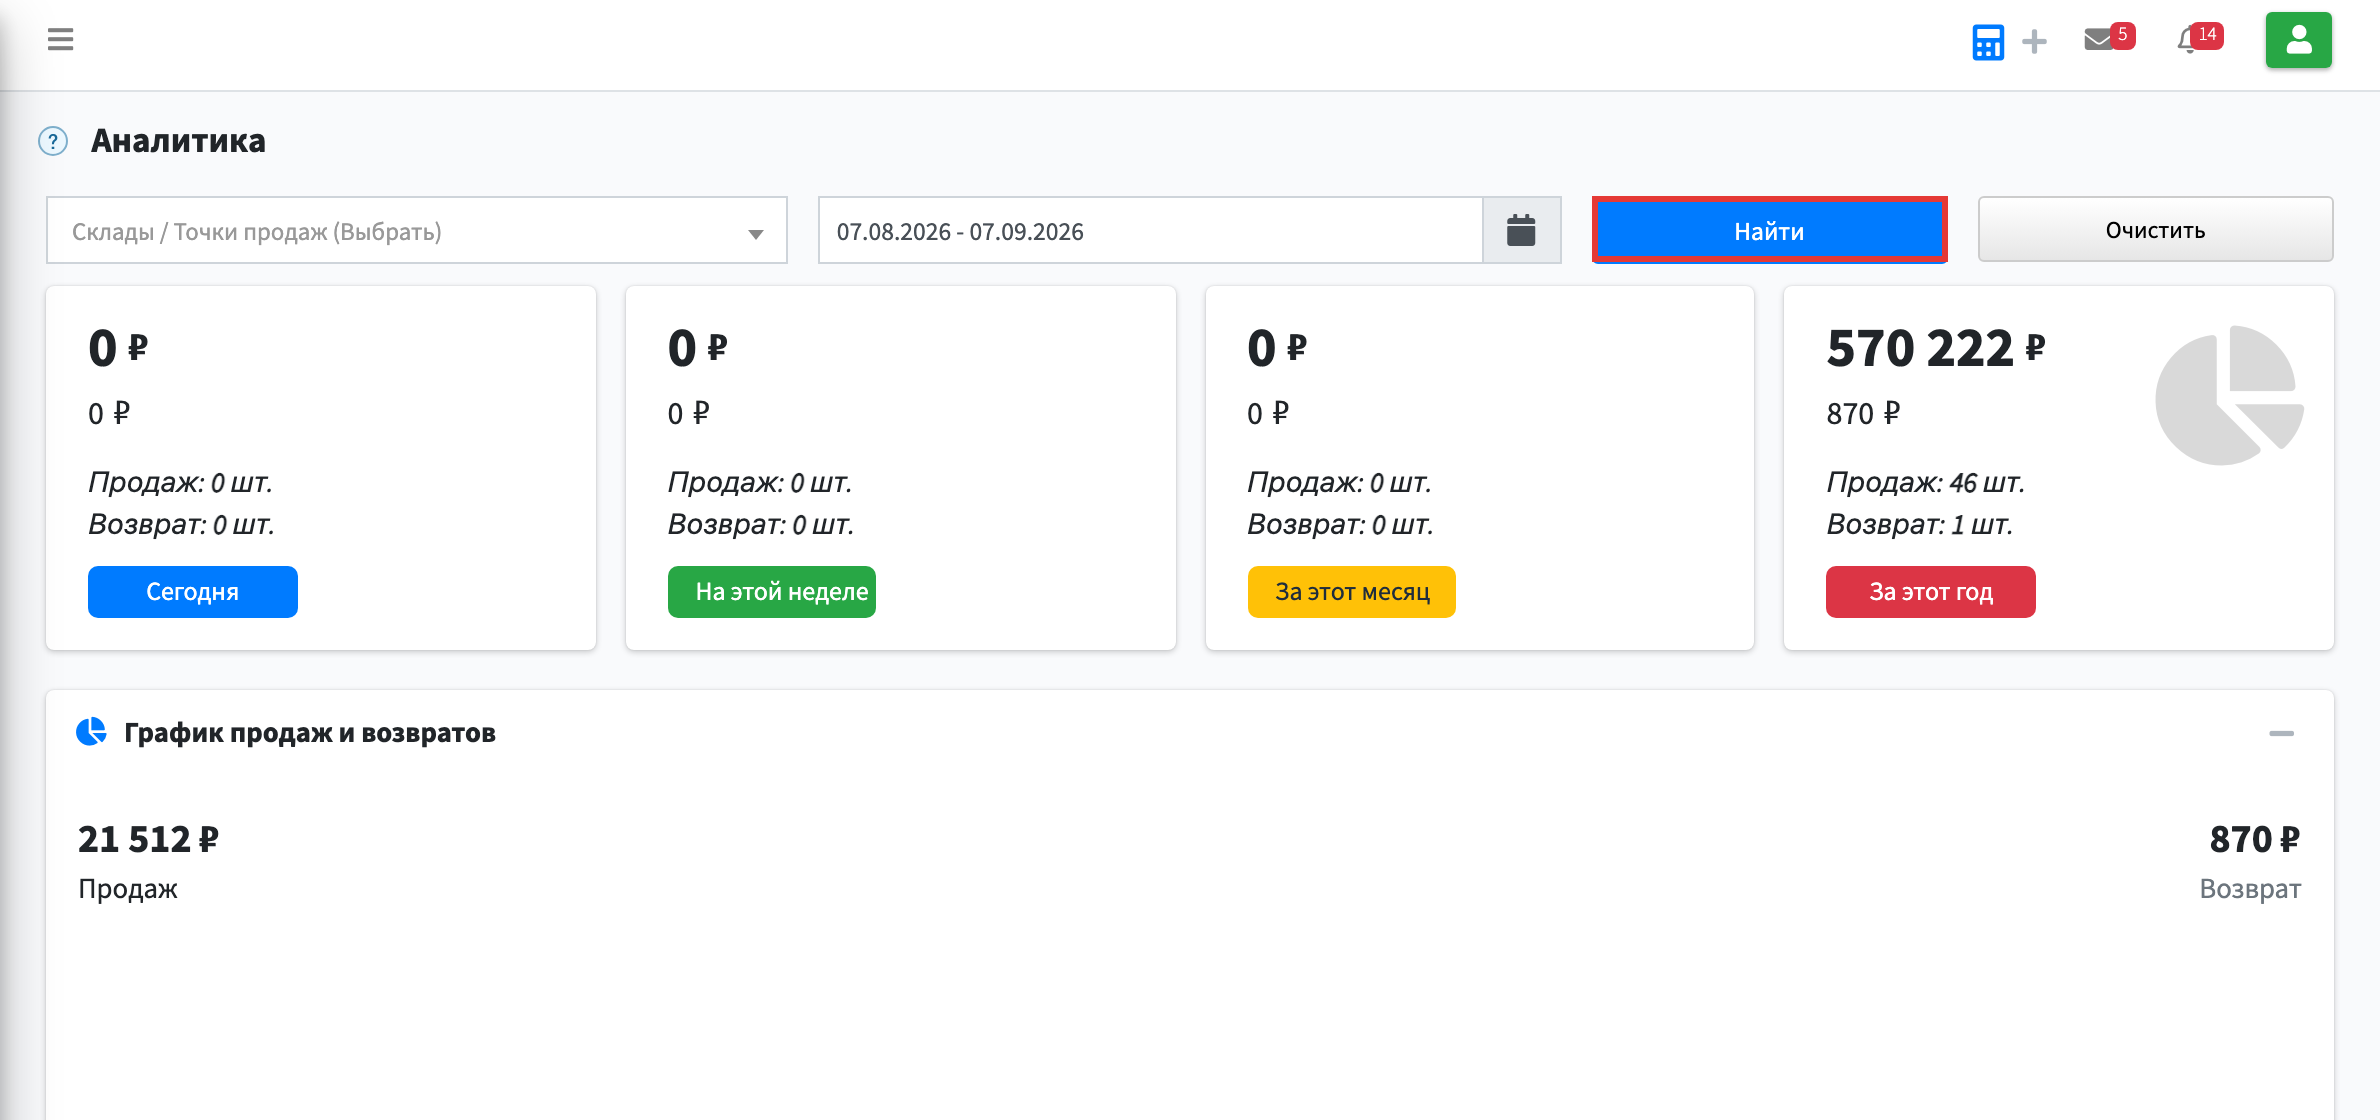Image resolution: width=2380 pixels, height=1120 pixels.
Task: Click the Продаж: 46 шт. text
Action: click(1925, 482)
